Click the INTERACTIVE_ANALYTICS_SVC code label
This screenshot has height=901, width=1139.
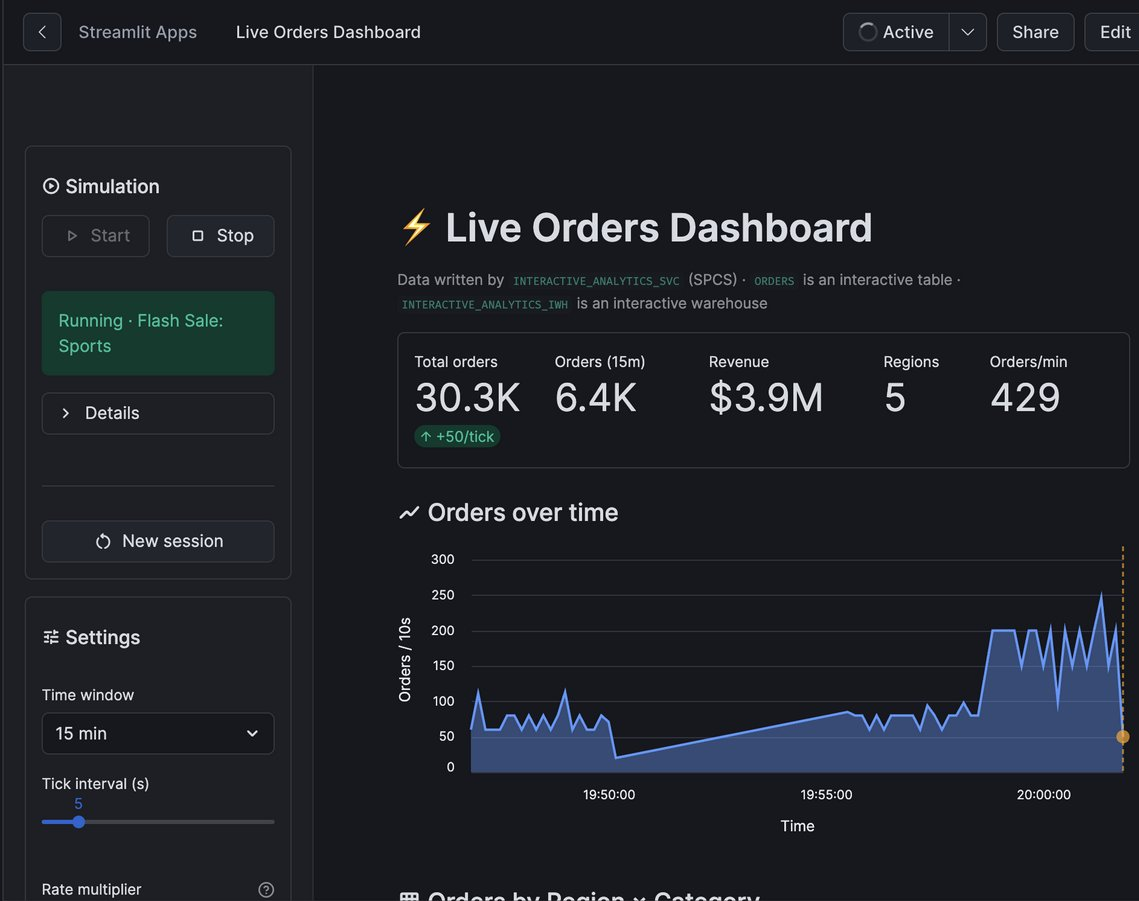pyautogui.click(x=596, y=281)
